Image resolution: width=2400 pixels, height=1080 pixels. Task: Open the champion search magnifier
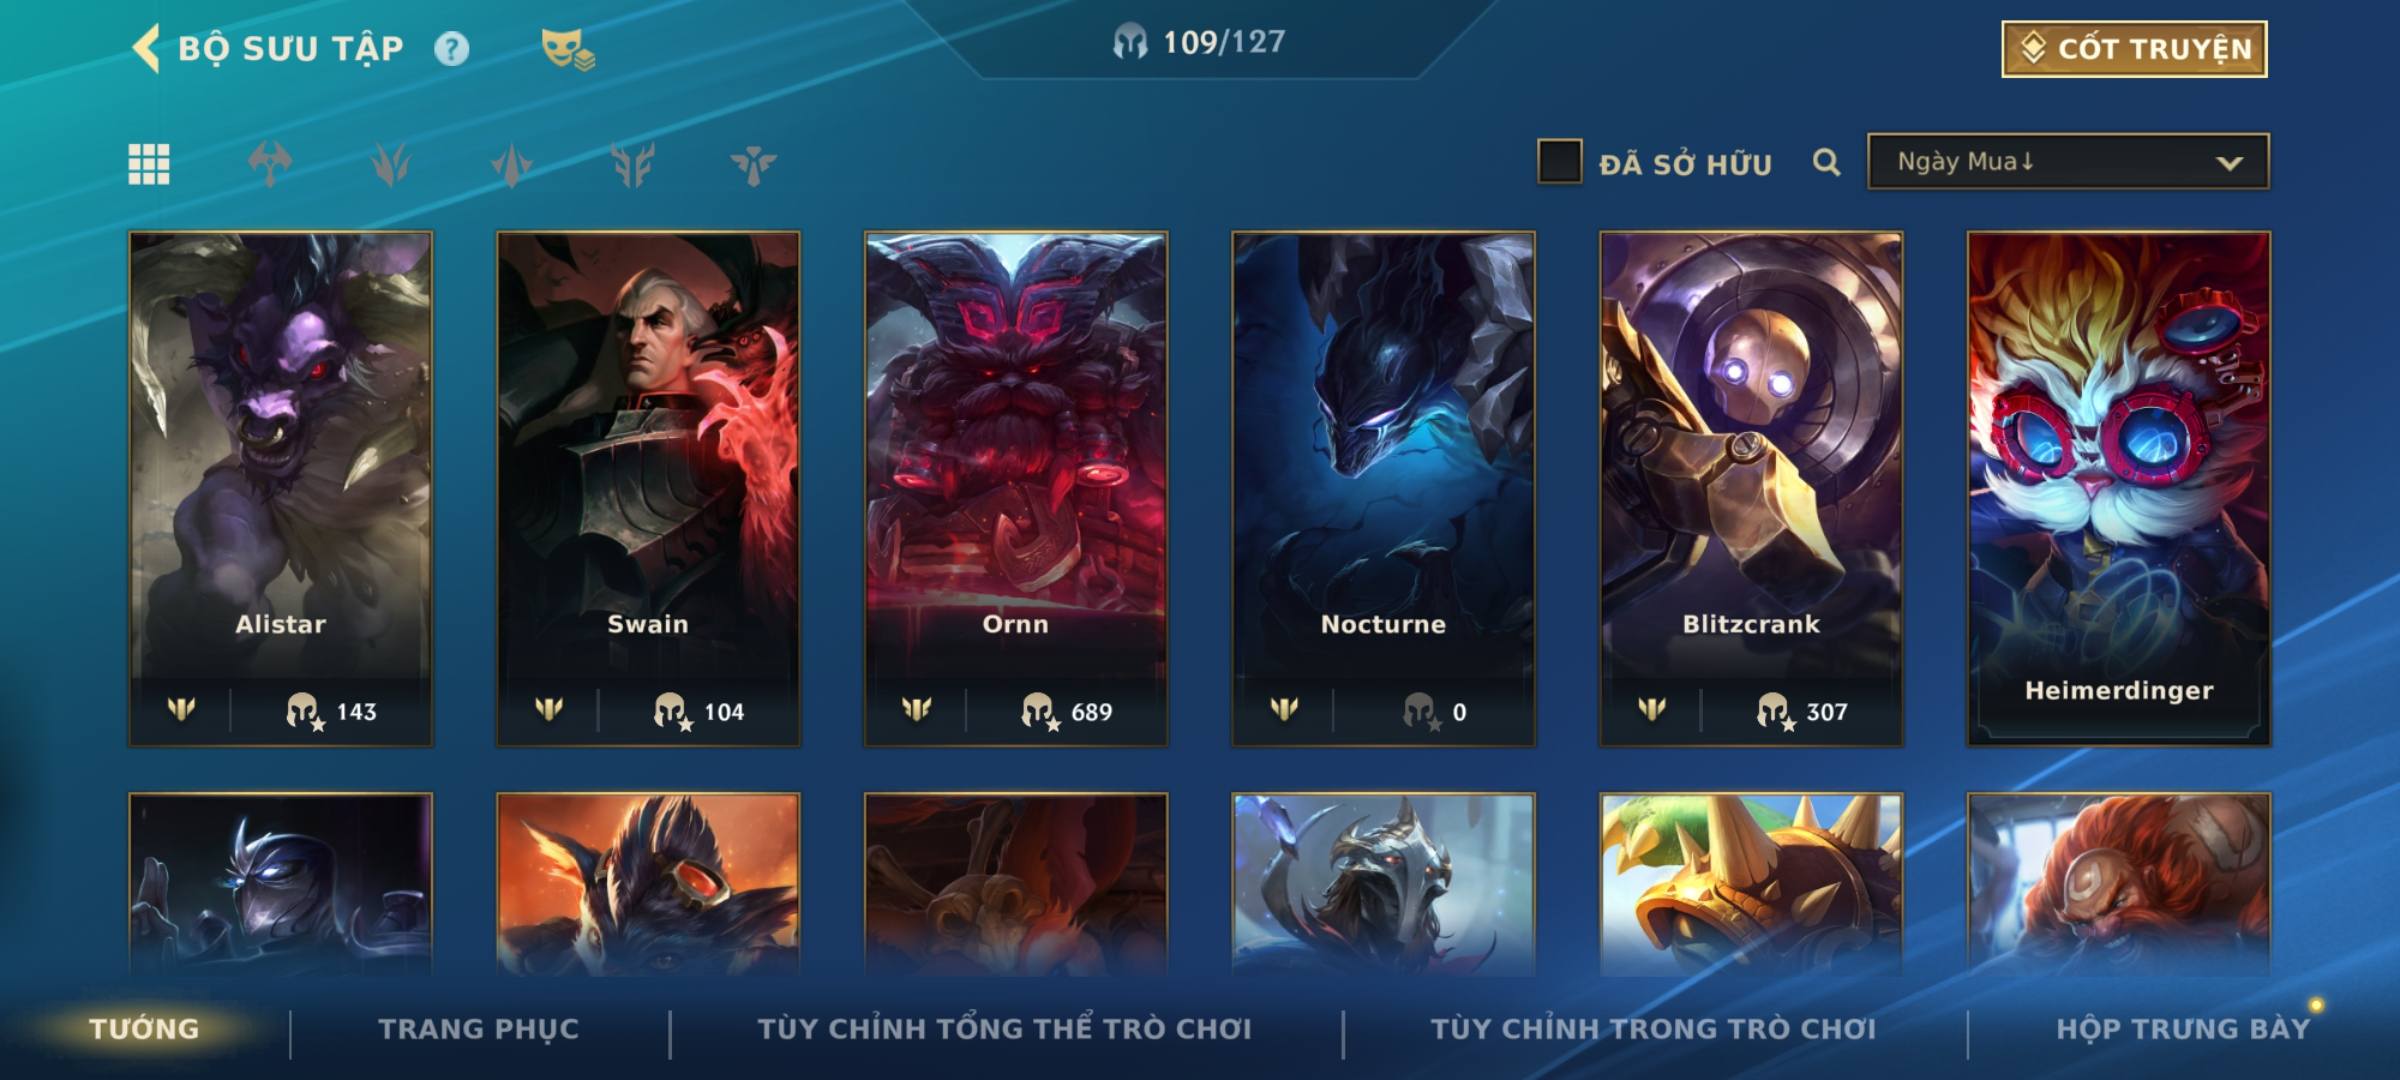tap(1826, 162)
